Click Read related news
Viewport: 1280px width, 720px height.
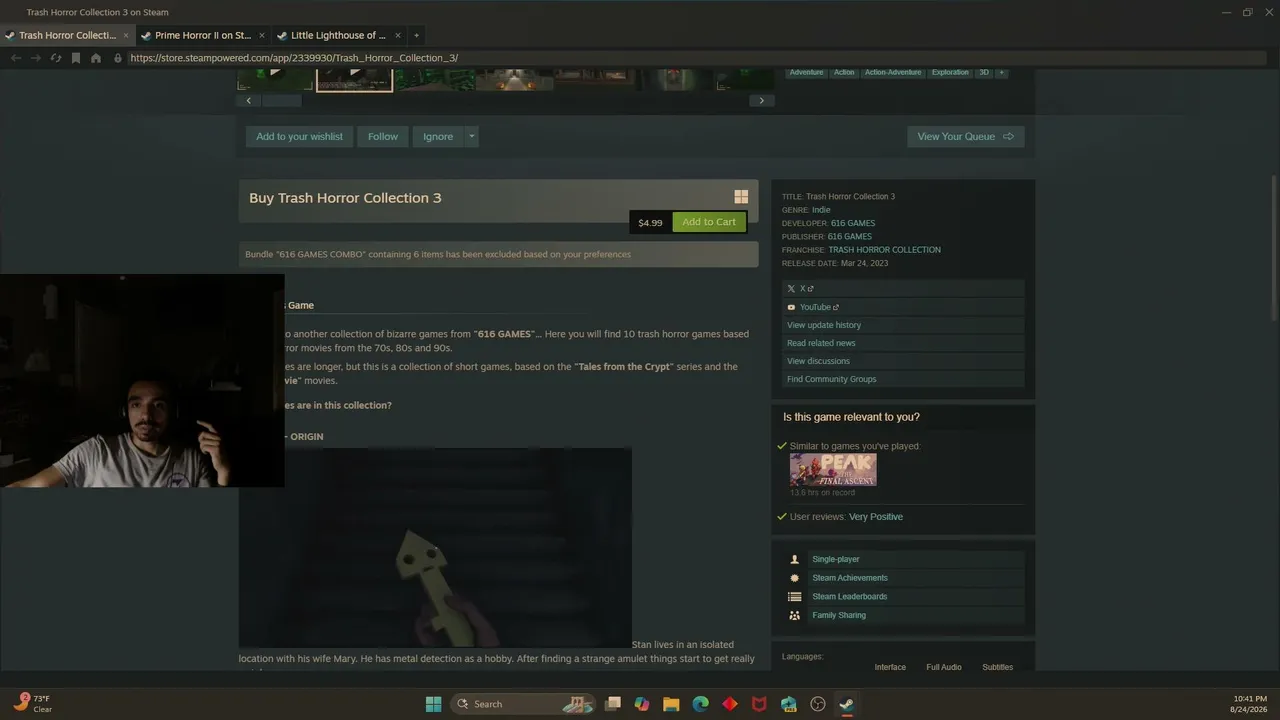[x=903, y=343]
